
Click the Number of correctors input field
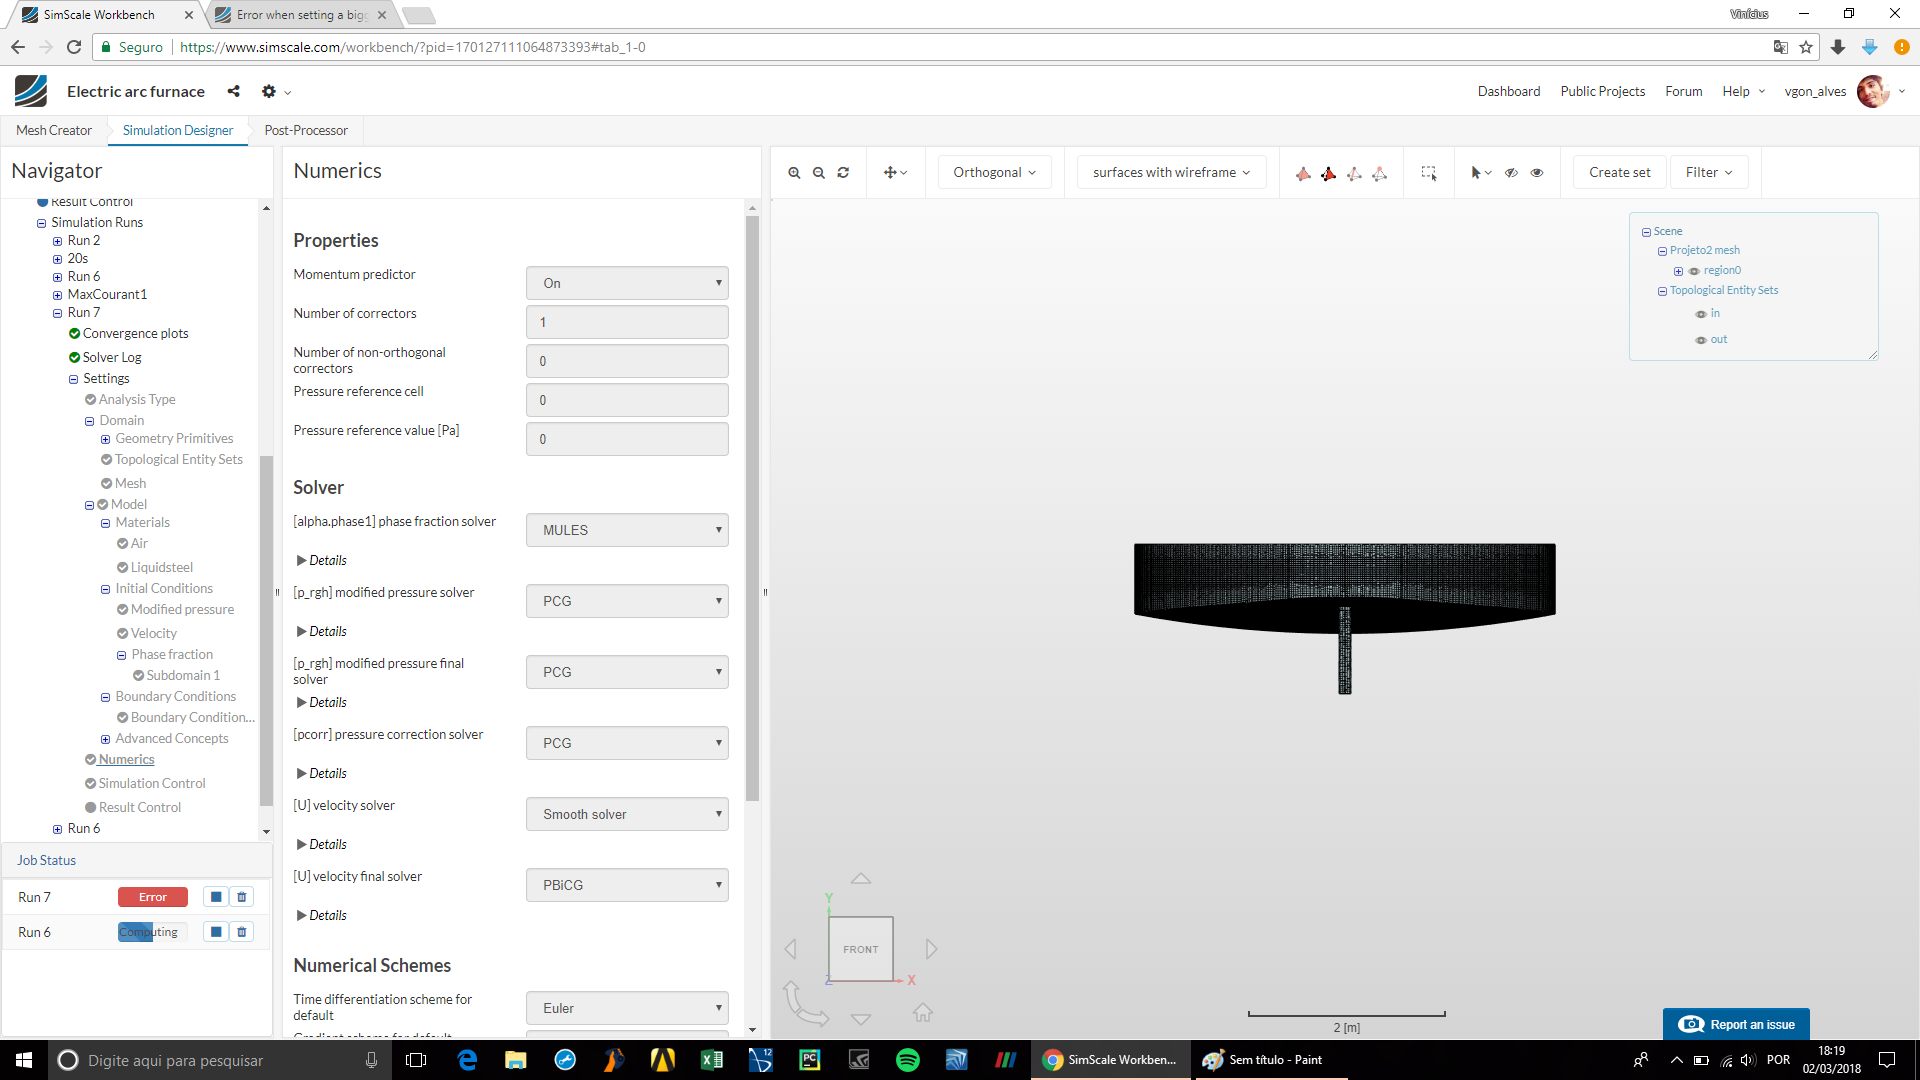627,322
